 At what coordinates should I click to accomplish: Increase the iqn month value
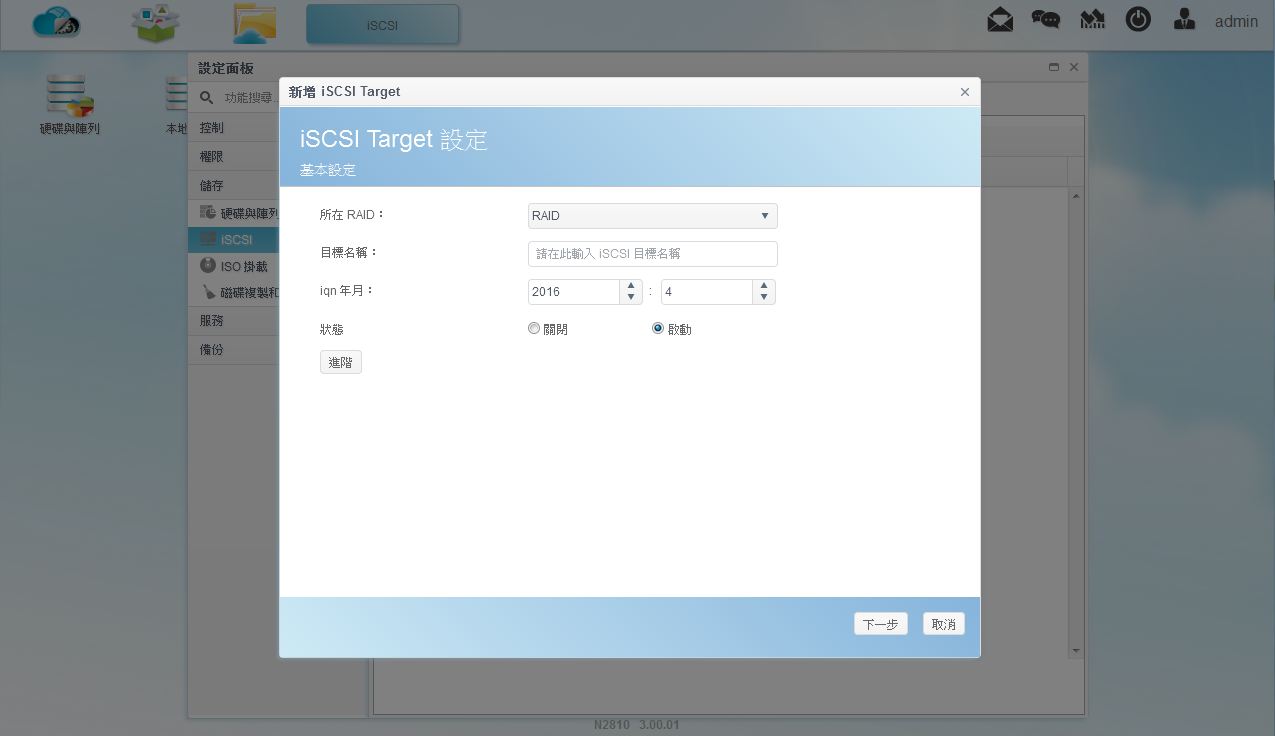764,286
